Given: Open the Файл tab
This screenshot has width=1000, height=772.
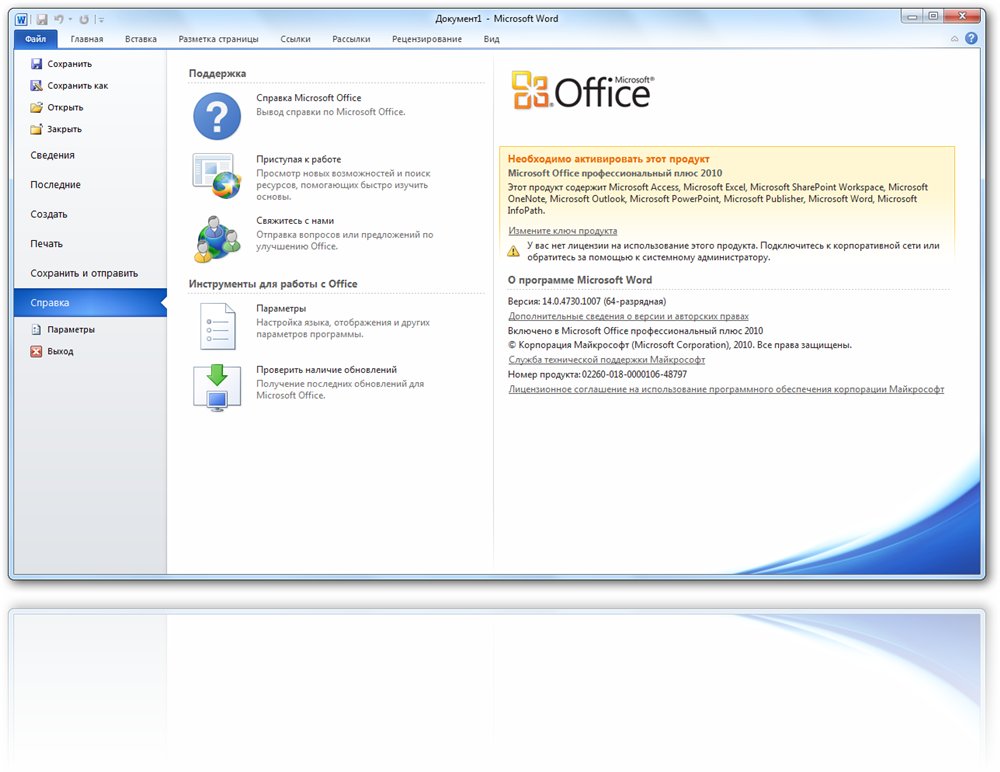Looking at the screenshot, I should [36, 39].
